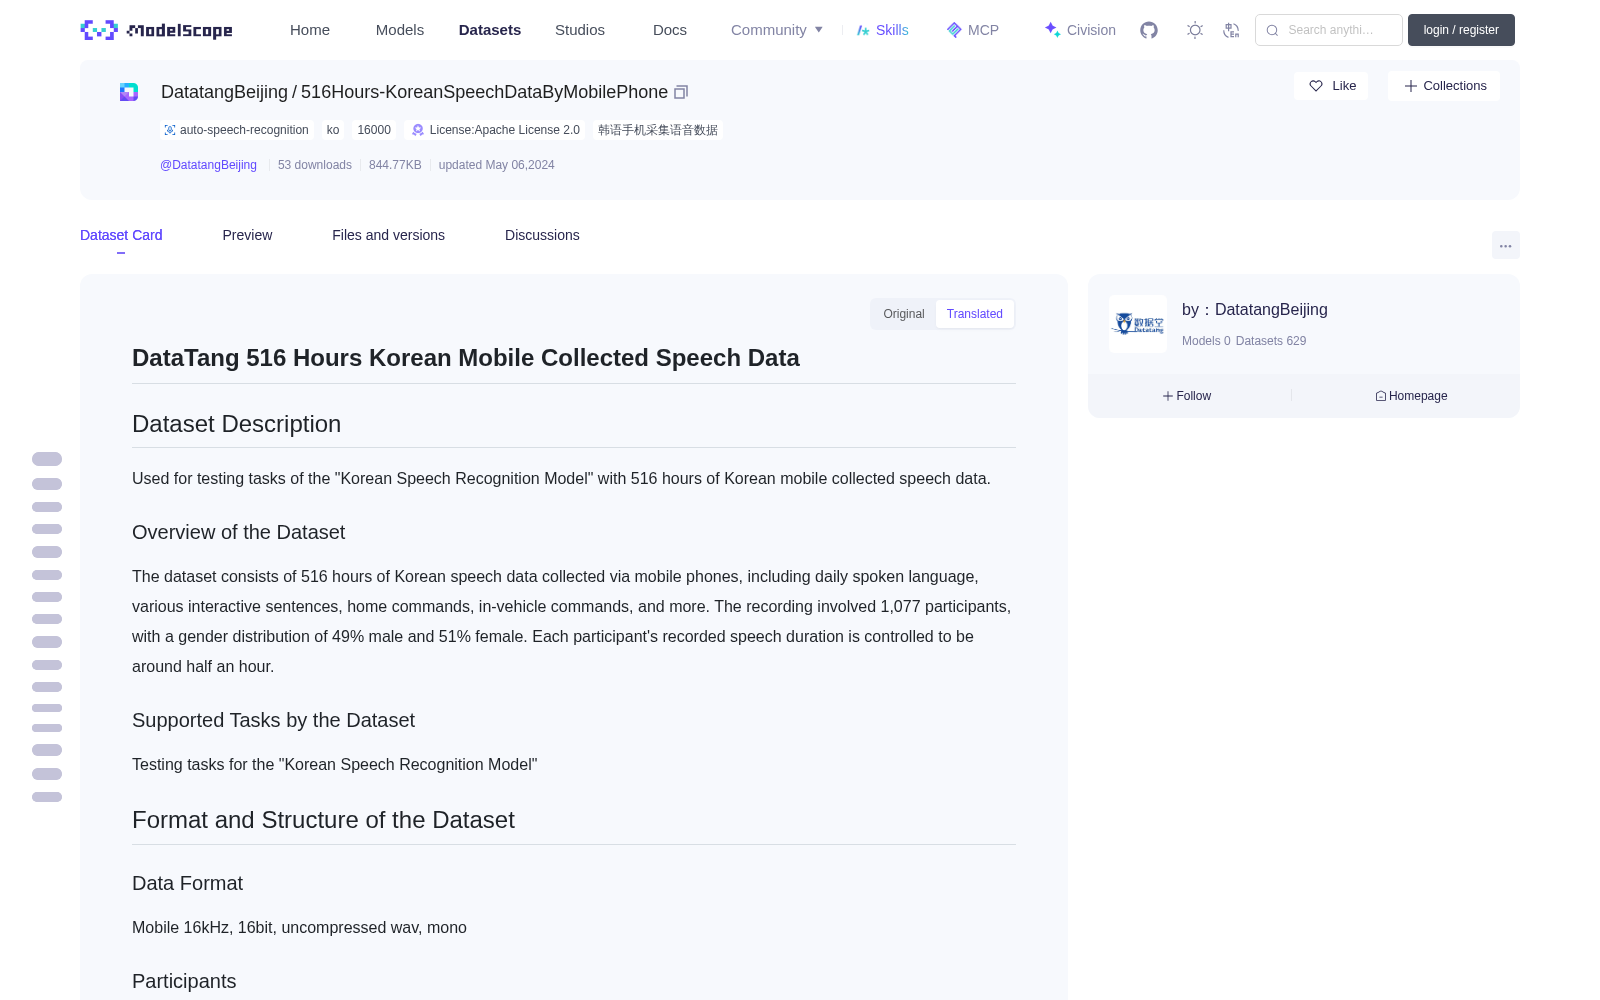Switch to Files and versions tab
The width and height of the screenshot is (1600, 1000).
(388, 235)
